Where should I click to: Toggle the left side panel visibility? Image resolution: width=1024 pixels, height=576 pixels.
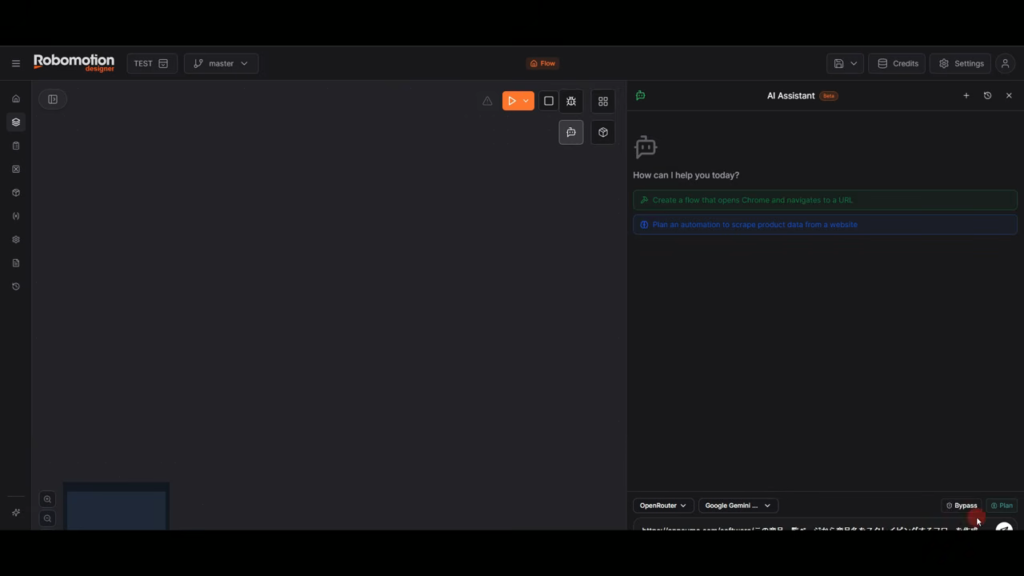53,99
